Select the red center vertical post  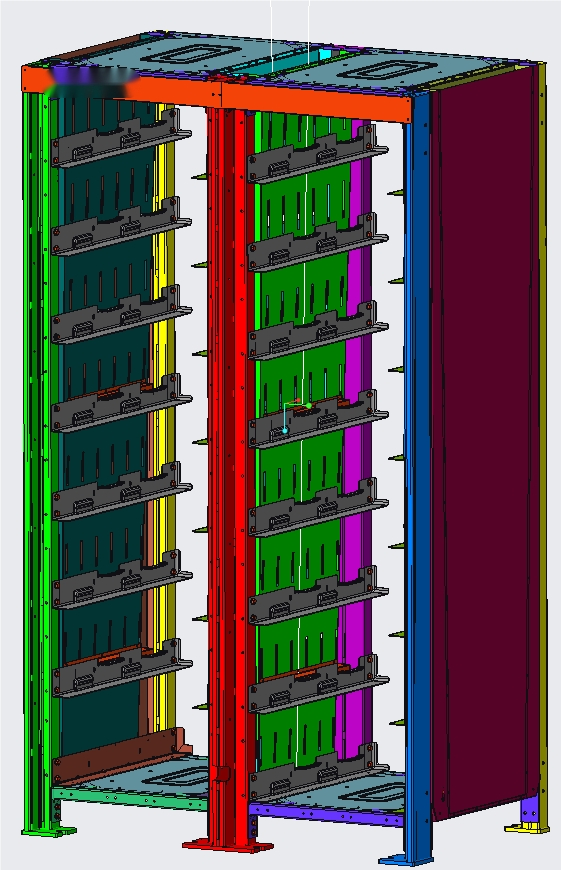226,472
